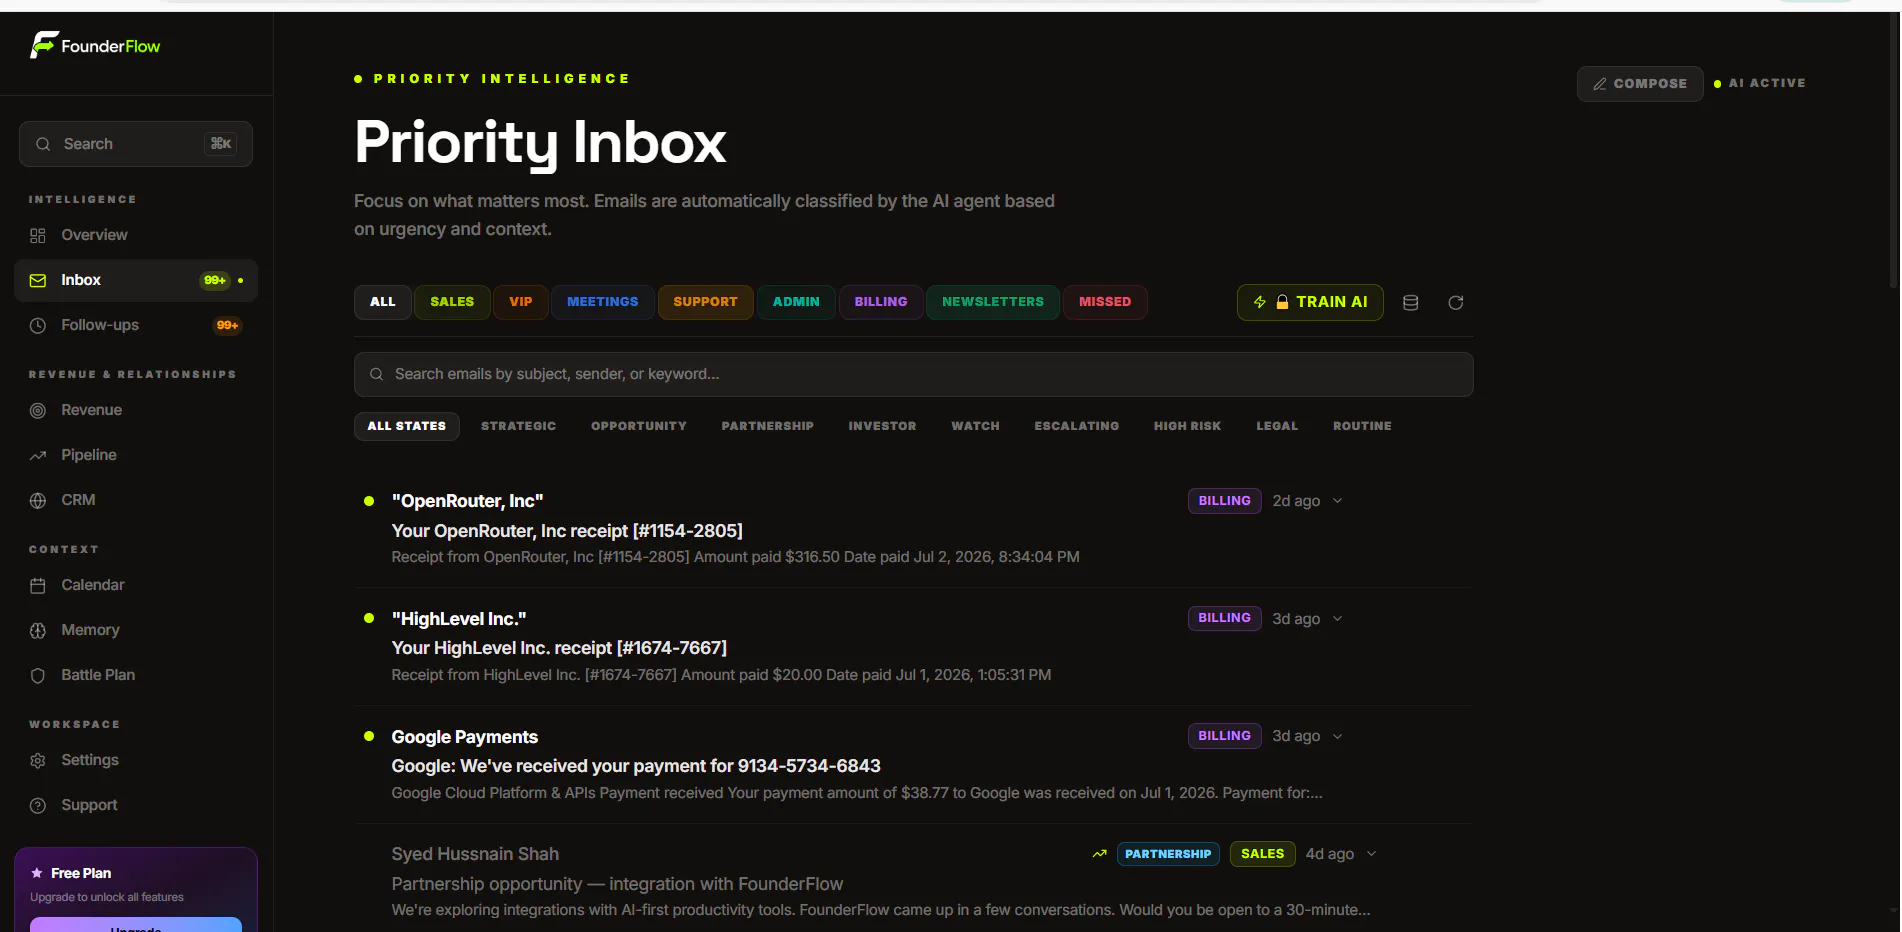Filter emails by SALES category

(452, 302)
